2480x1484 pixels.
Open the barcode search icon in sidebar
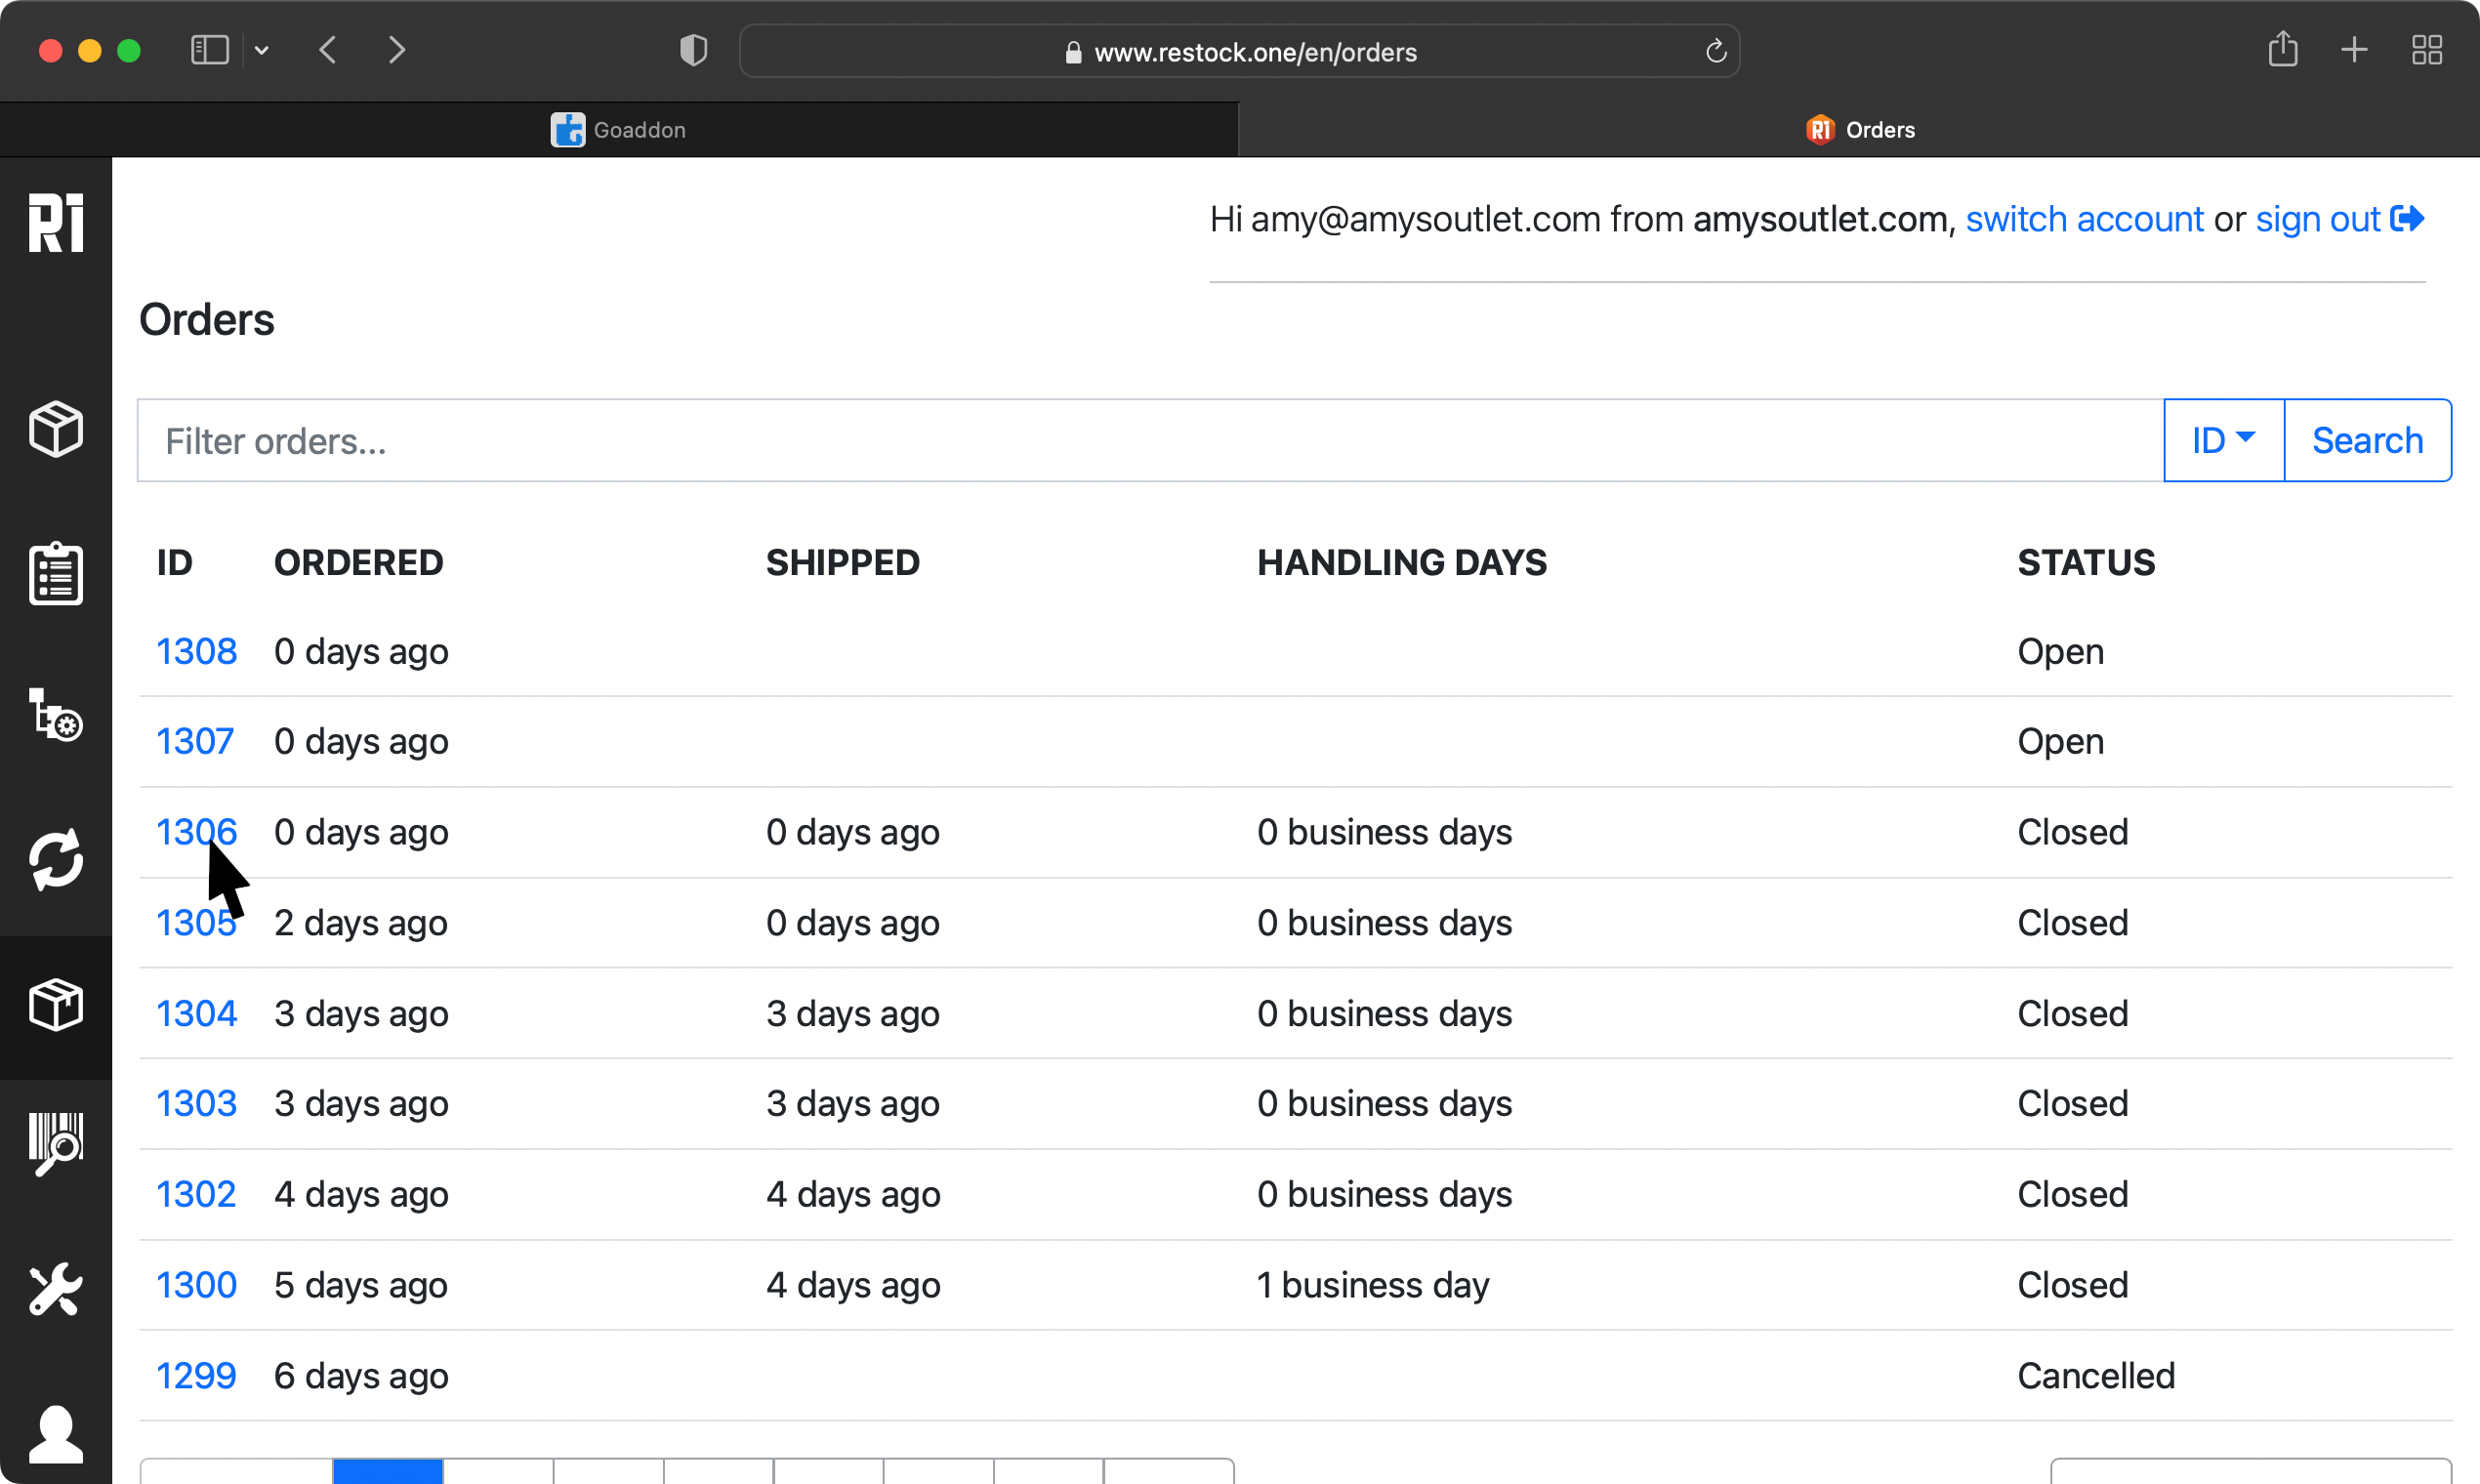click(x=56, y=1144)
